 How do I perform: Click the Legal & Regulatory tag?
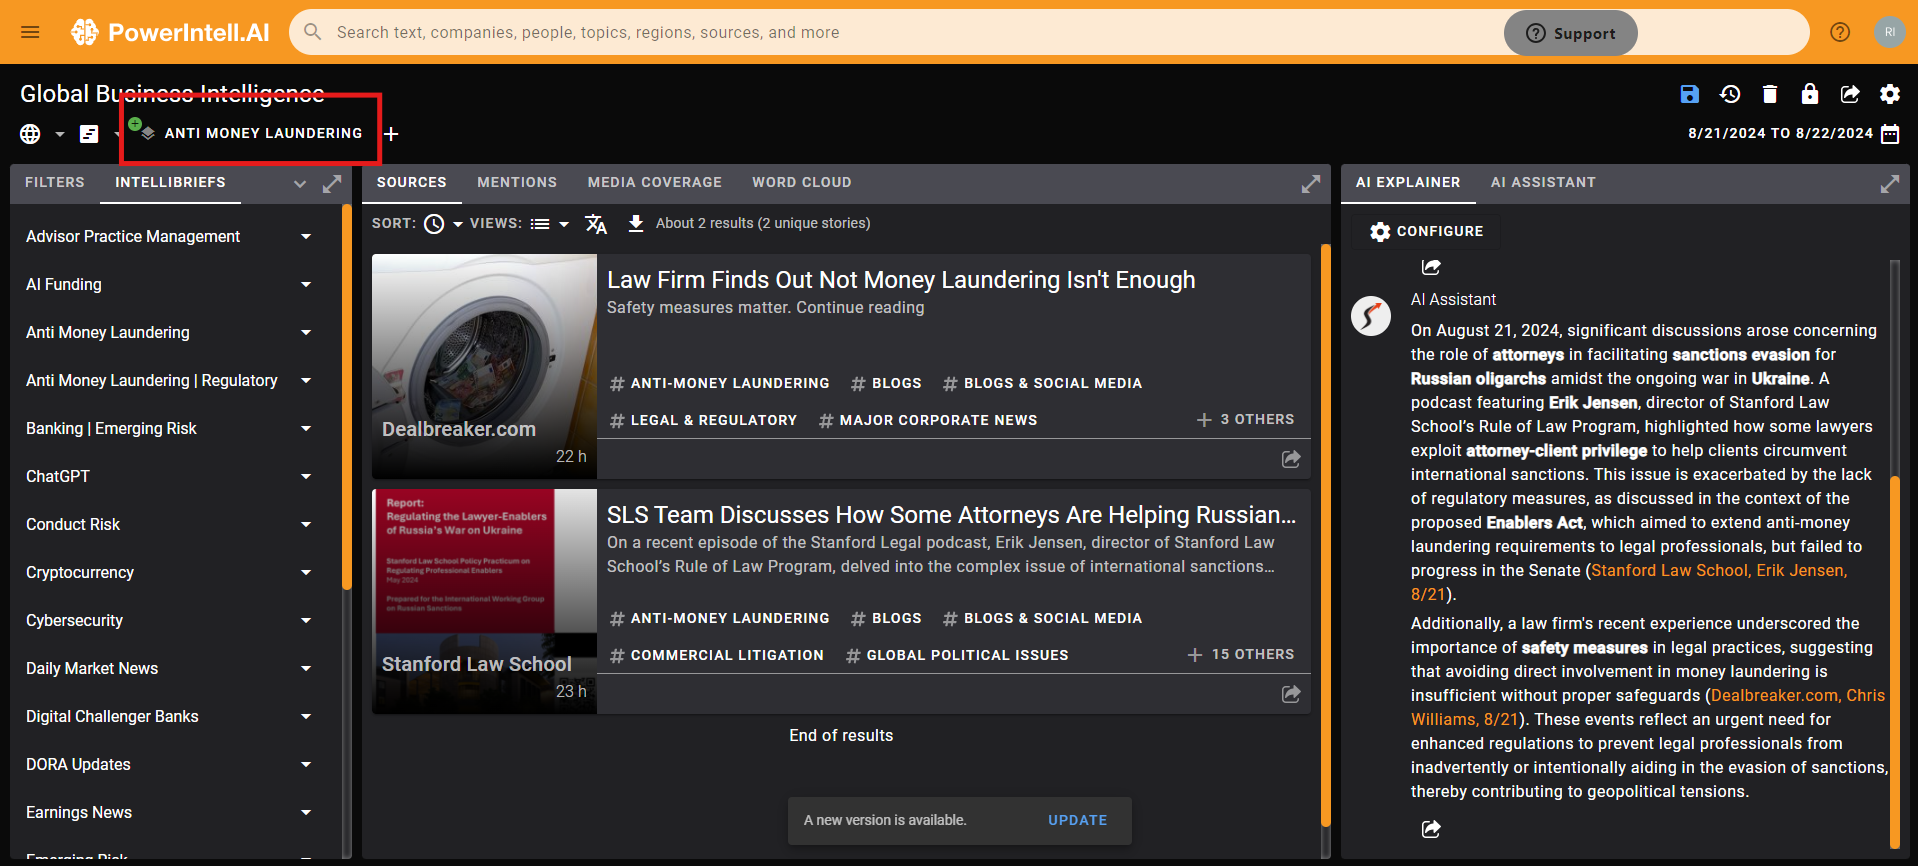tap(703, 420)
